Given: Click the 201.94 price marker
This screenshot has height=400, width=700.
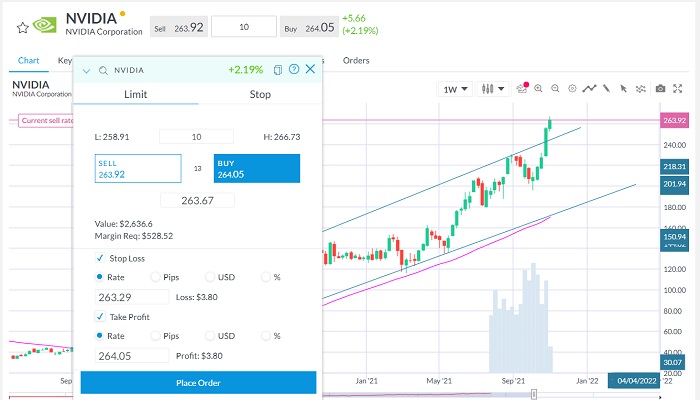Looking at the screenshot, I should [x=674, y=184].
